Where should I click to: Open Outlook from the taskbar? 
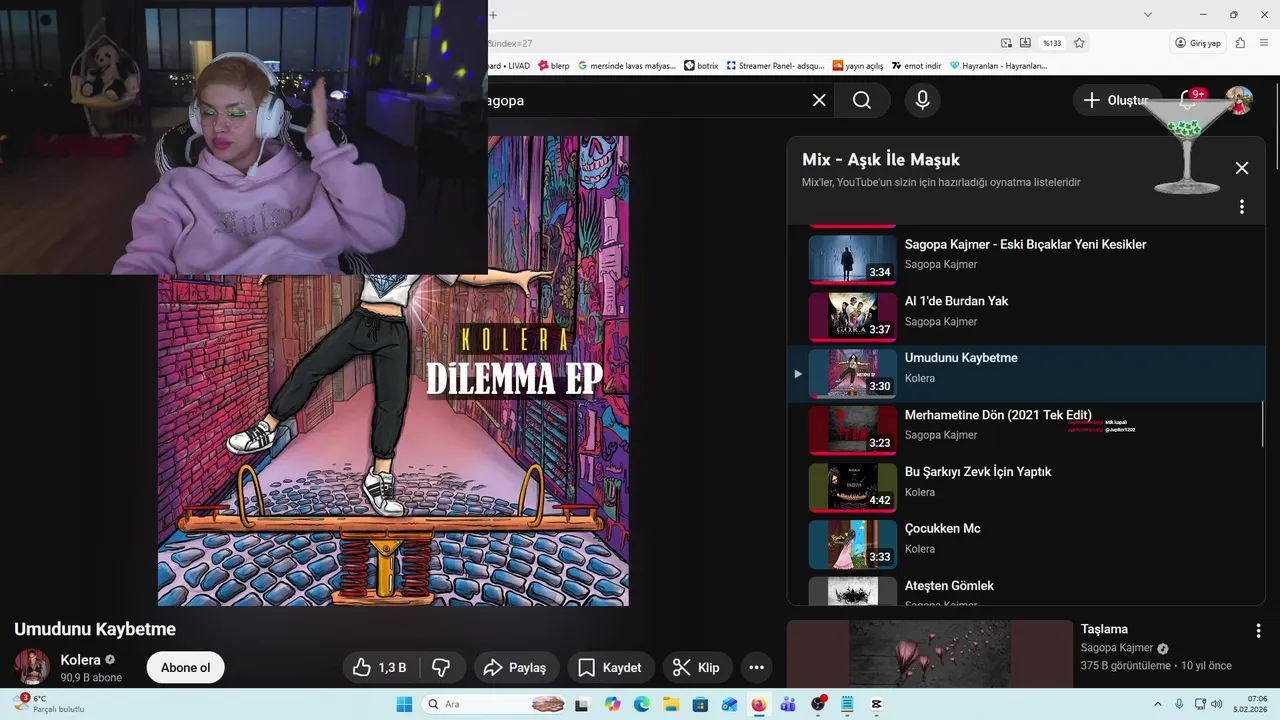click(729, 704)
